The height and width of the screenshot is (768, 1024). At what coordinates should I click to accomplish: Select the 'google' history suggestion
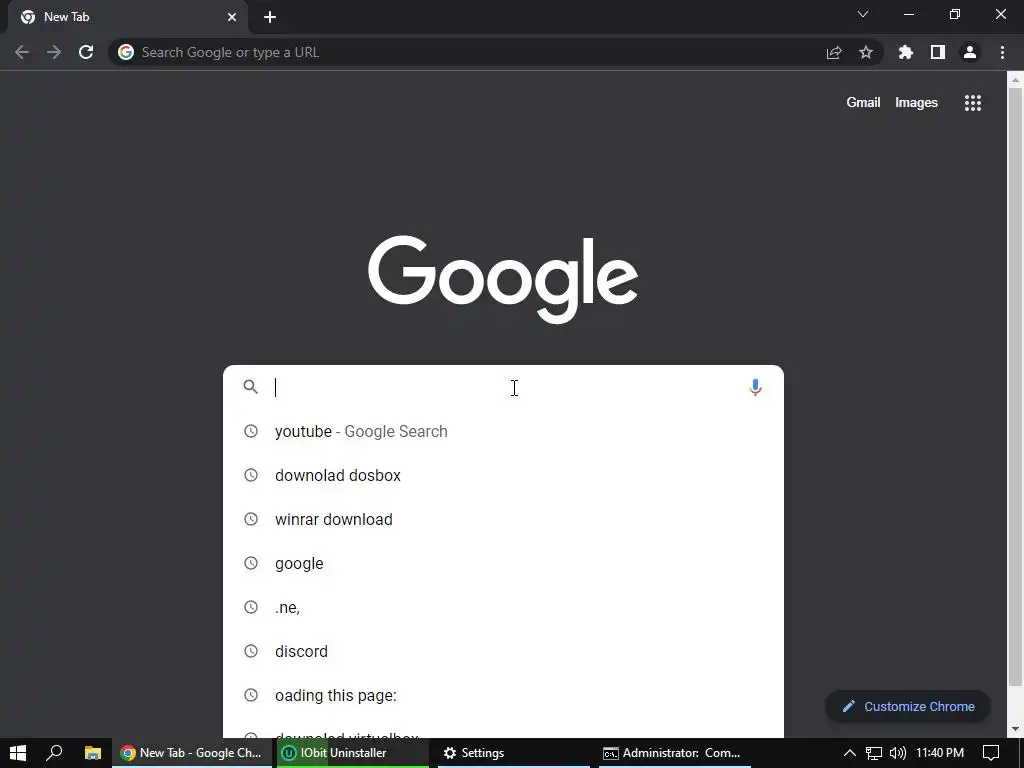pyautogui.click(x=503, y=564)
